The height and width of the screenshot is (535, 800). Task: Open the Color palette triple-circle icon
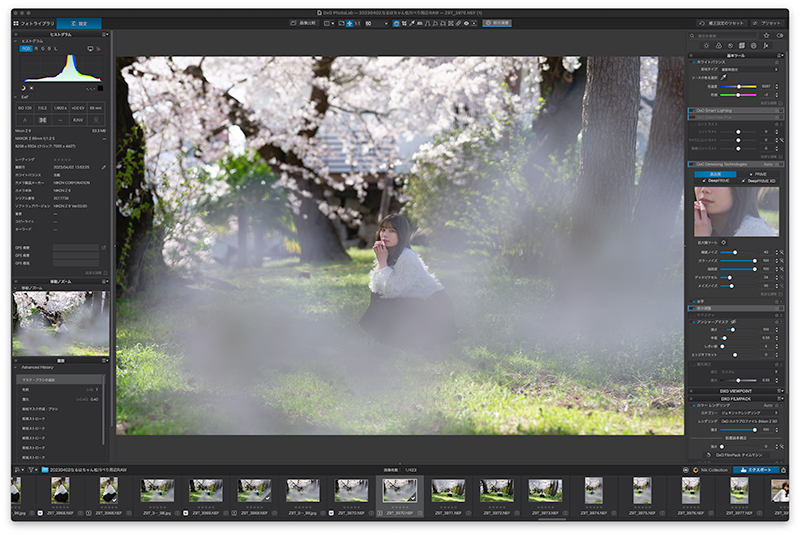(x=719, y=46)
